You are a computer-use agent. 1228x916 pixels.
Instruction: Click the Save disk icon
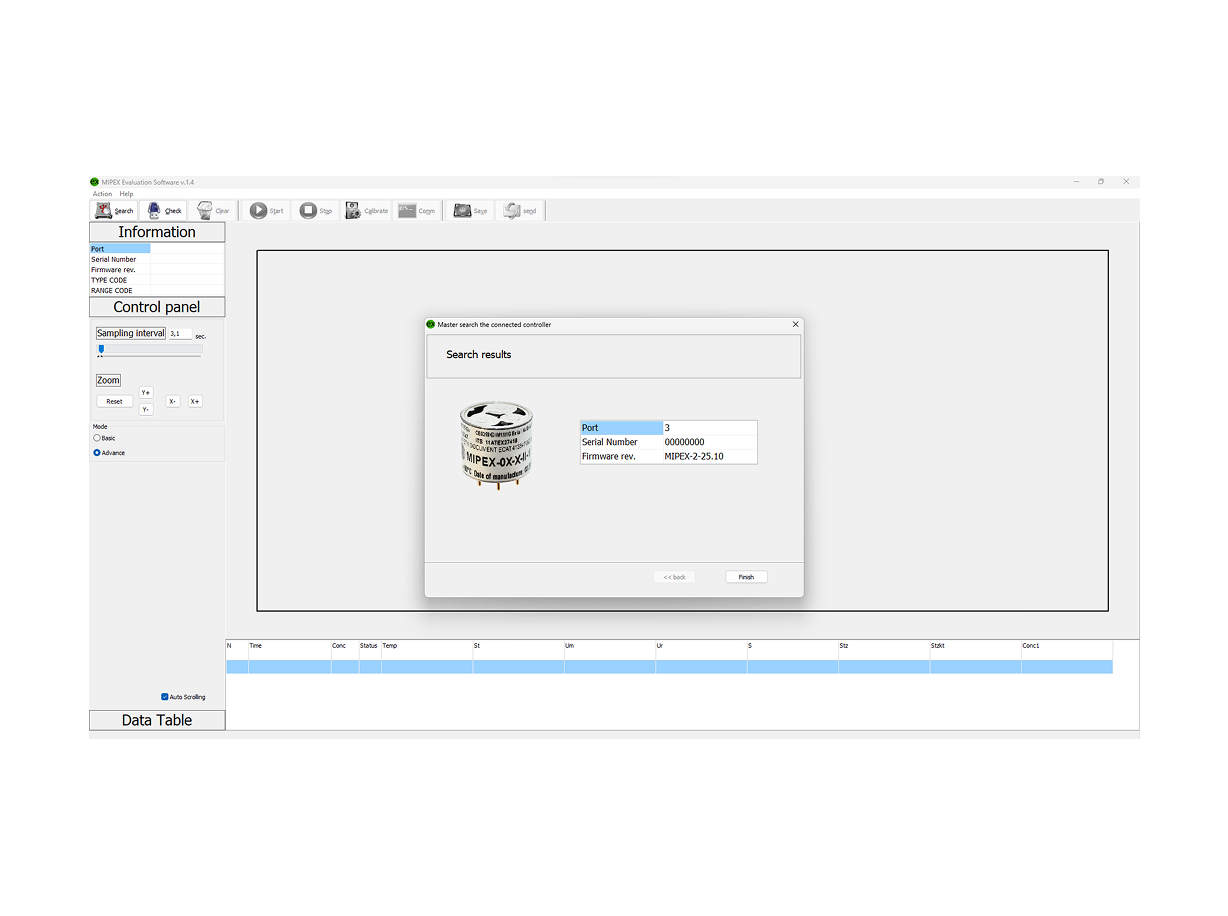[462, 211]
